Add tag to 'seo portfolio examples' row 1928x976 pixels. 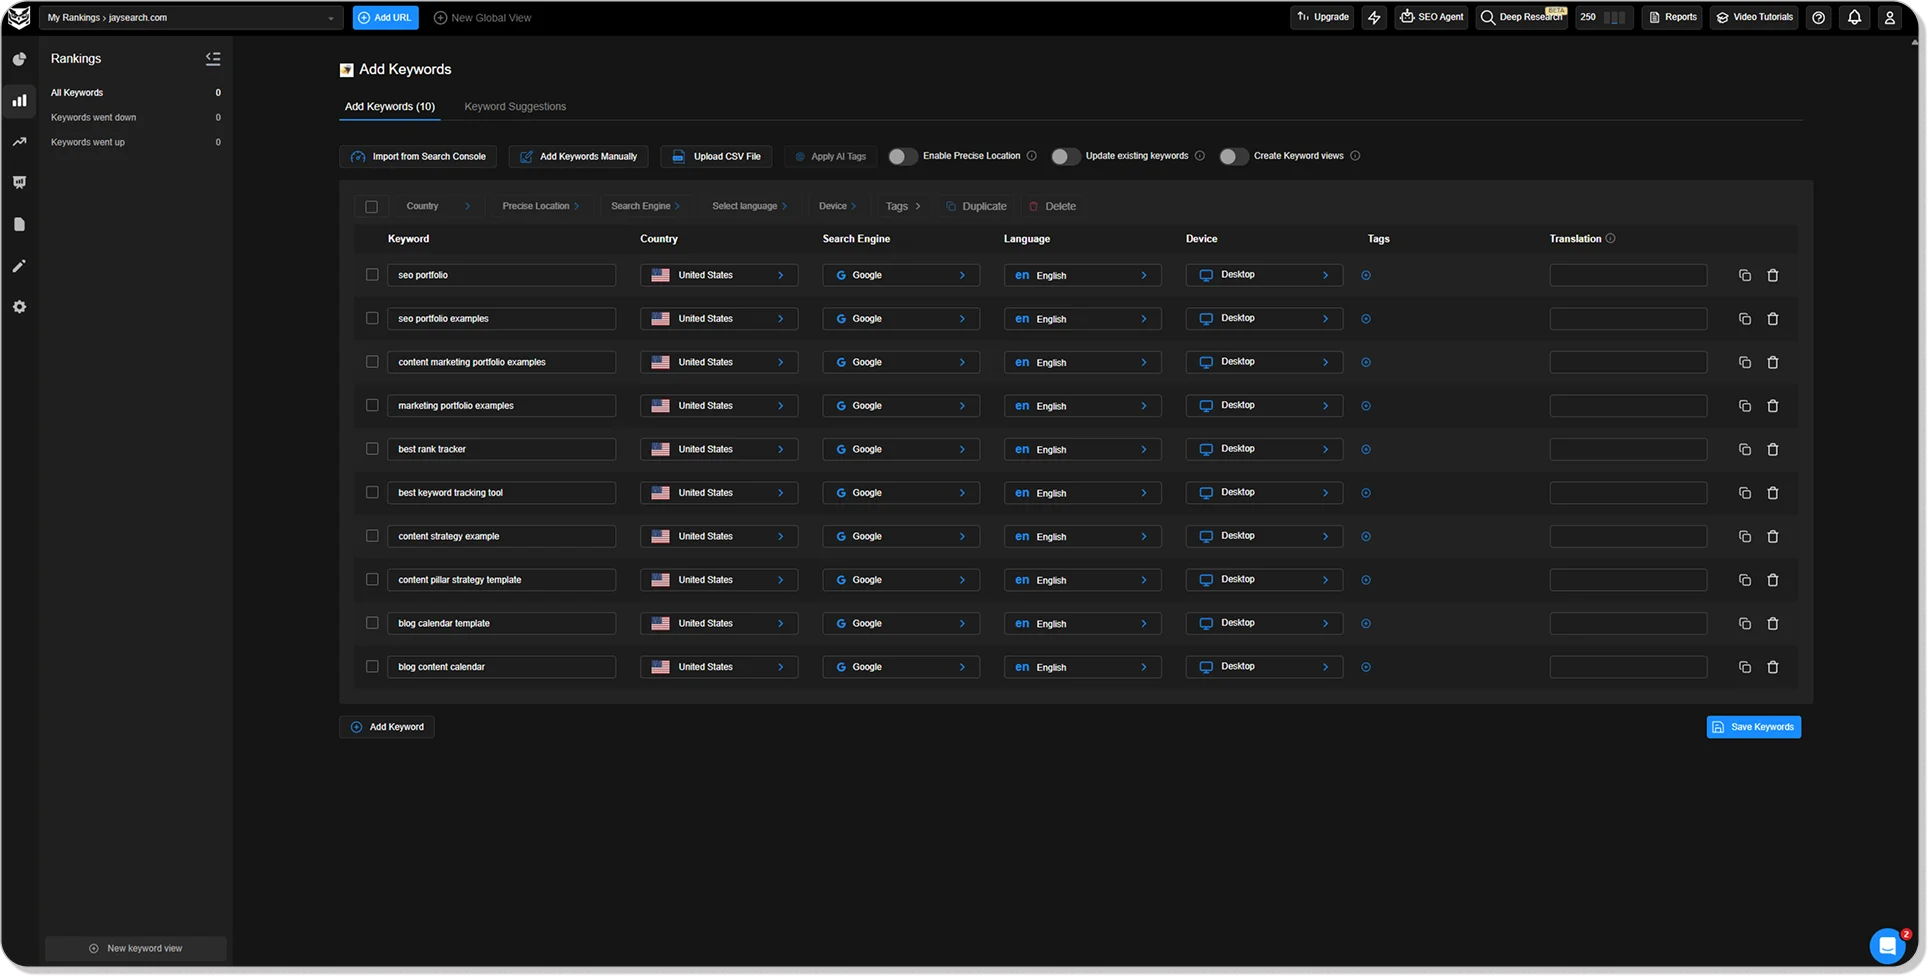(x=1366, y=319)
